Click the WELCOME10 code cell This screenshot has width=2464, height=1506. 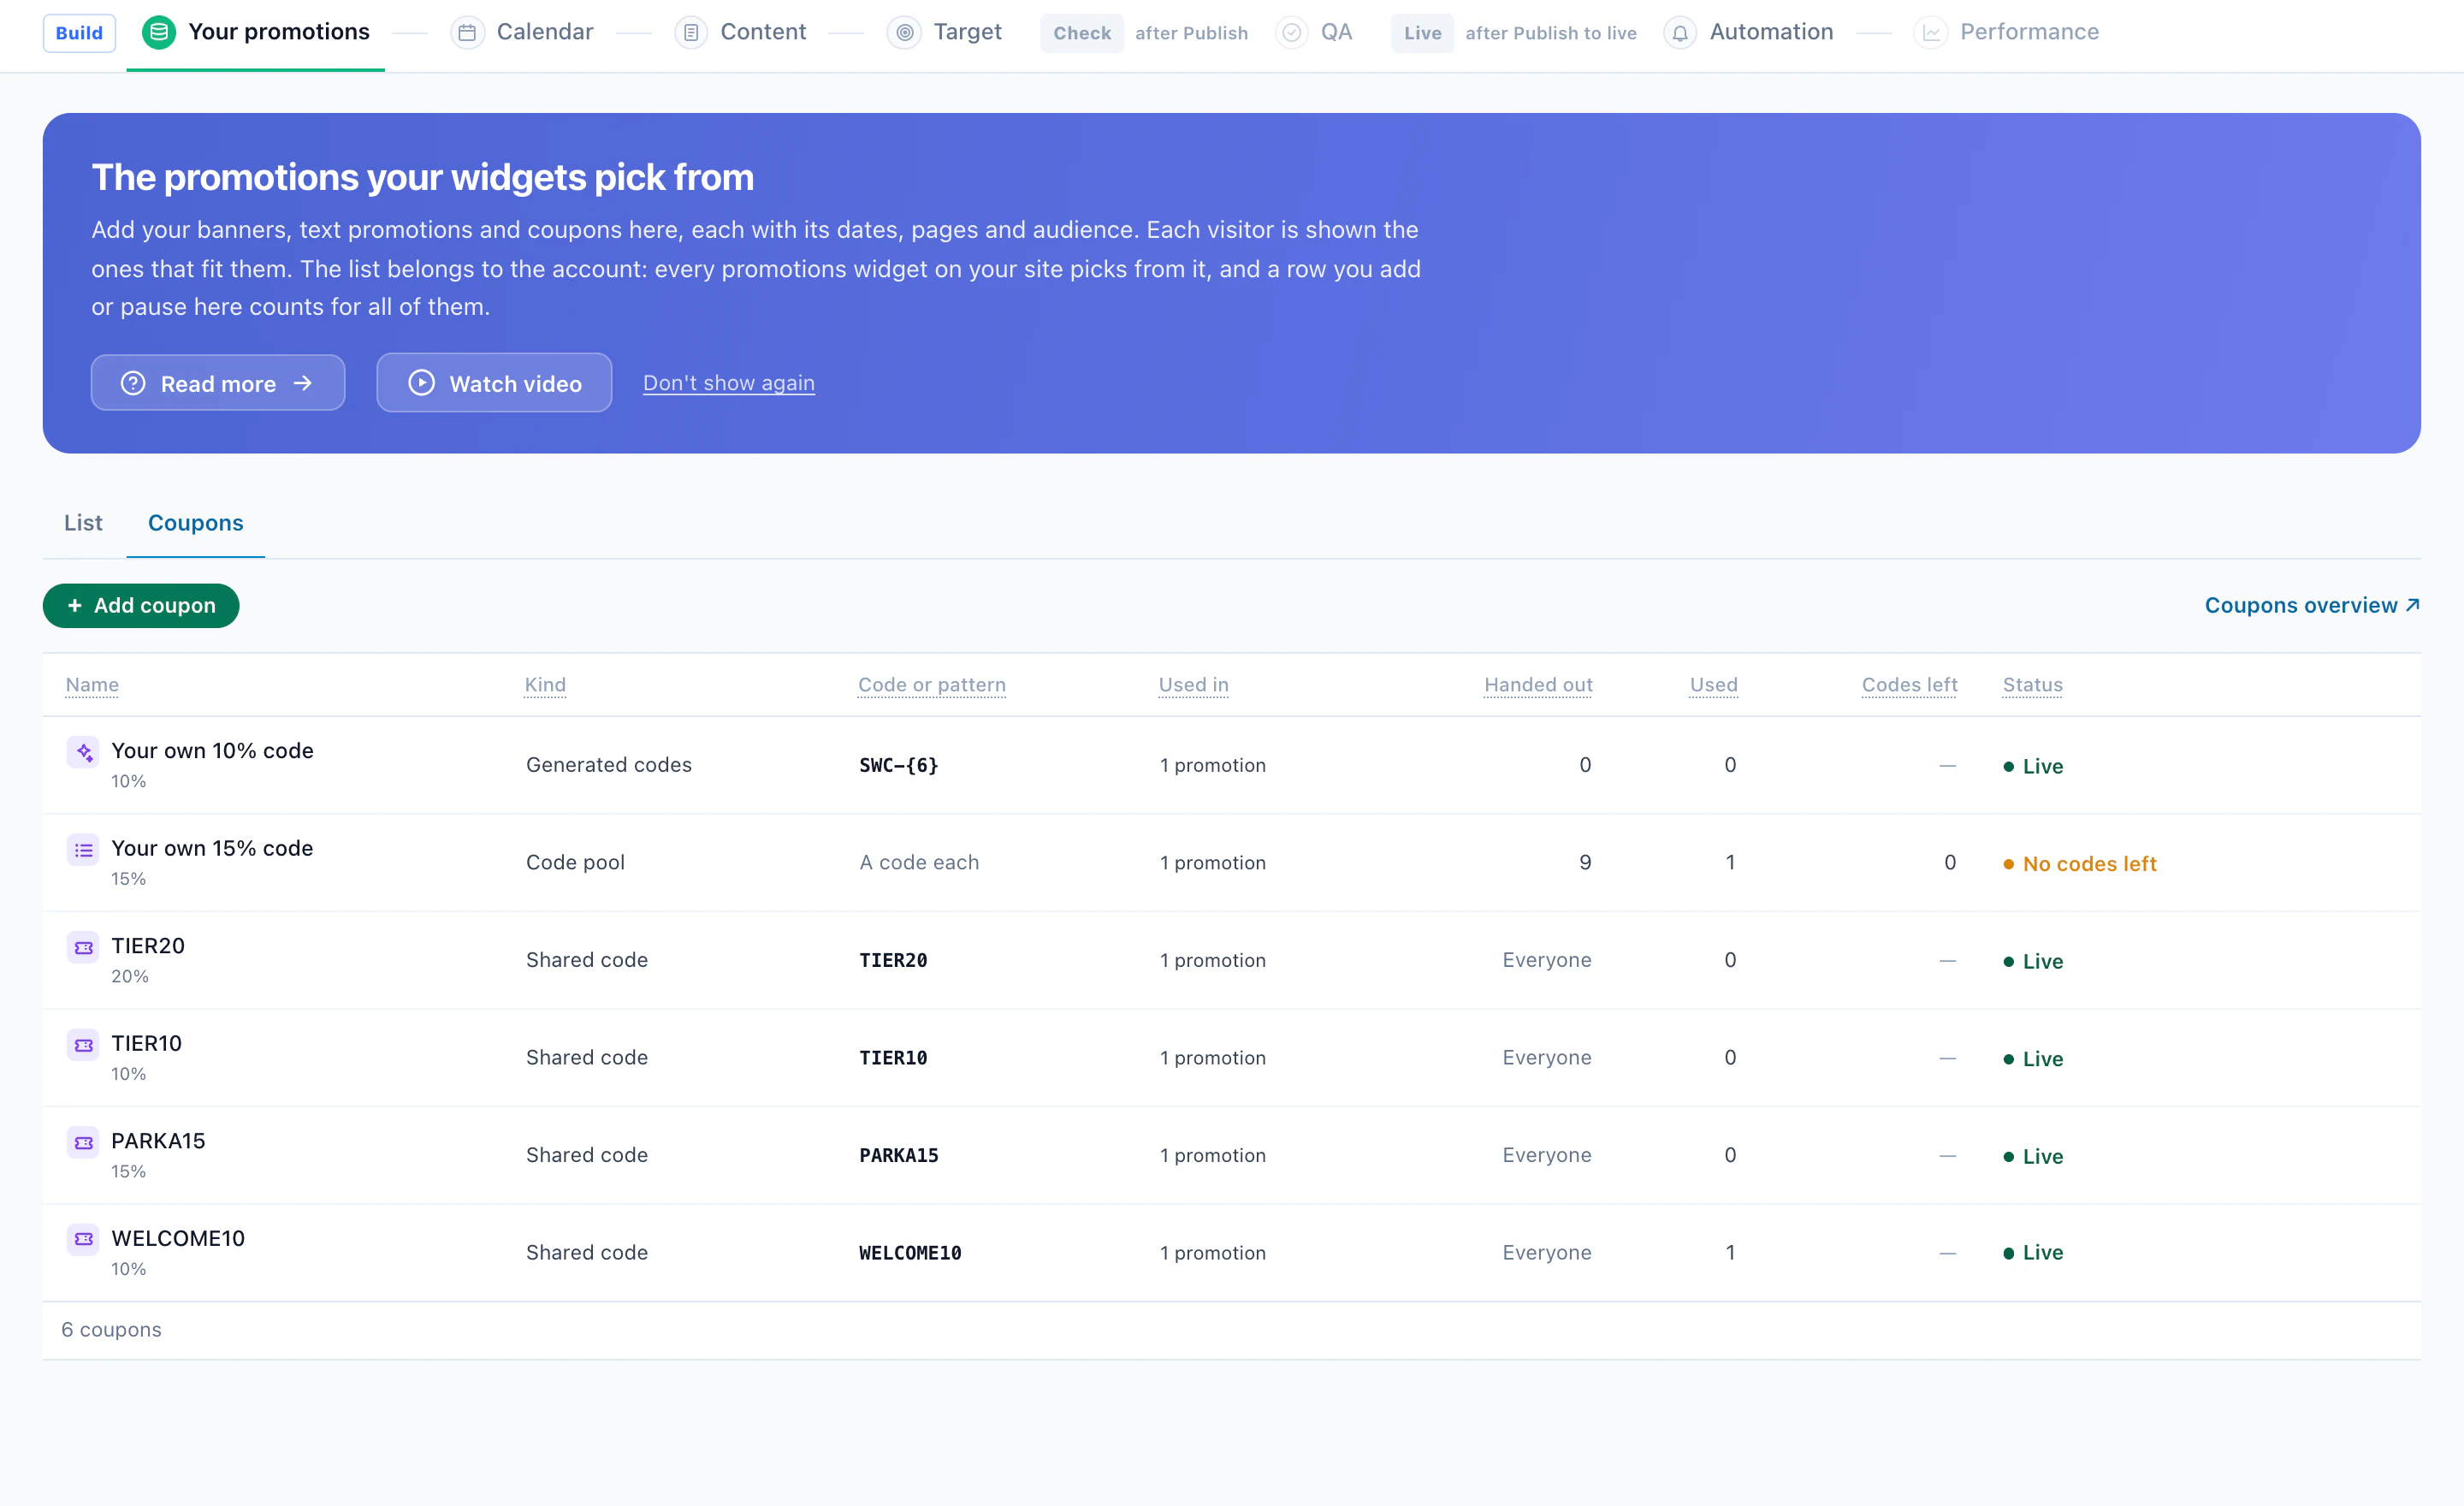[910, 1253]
